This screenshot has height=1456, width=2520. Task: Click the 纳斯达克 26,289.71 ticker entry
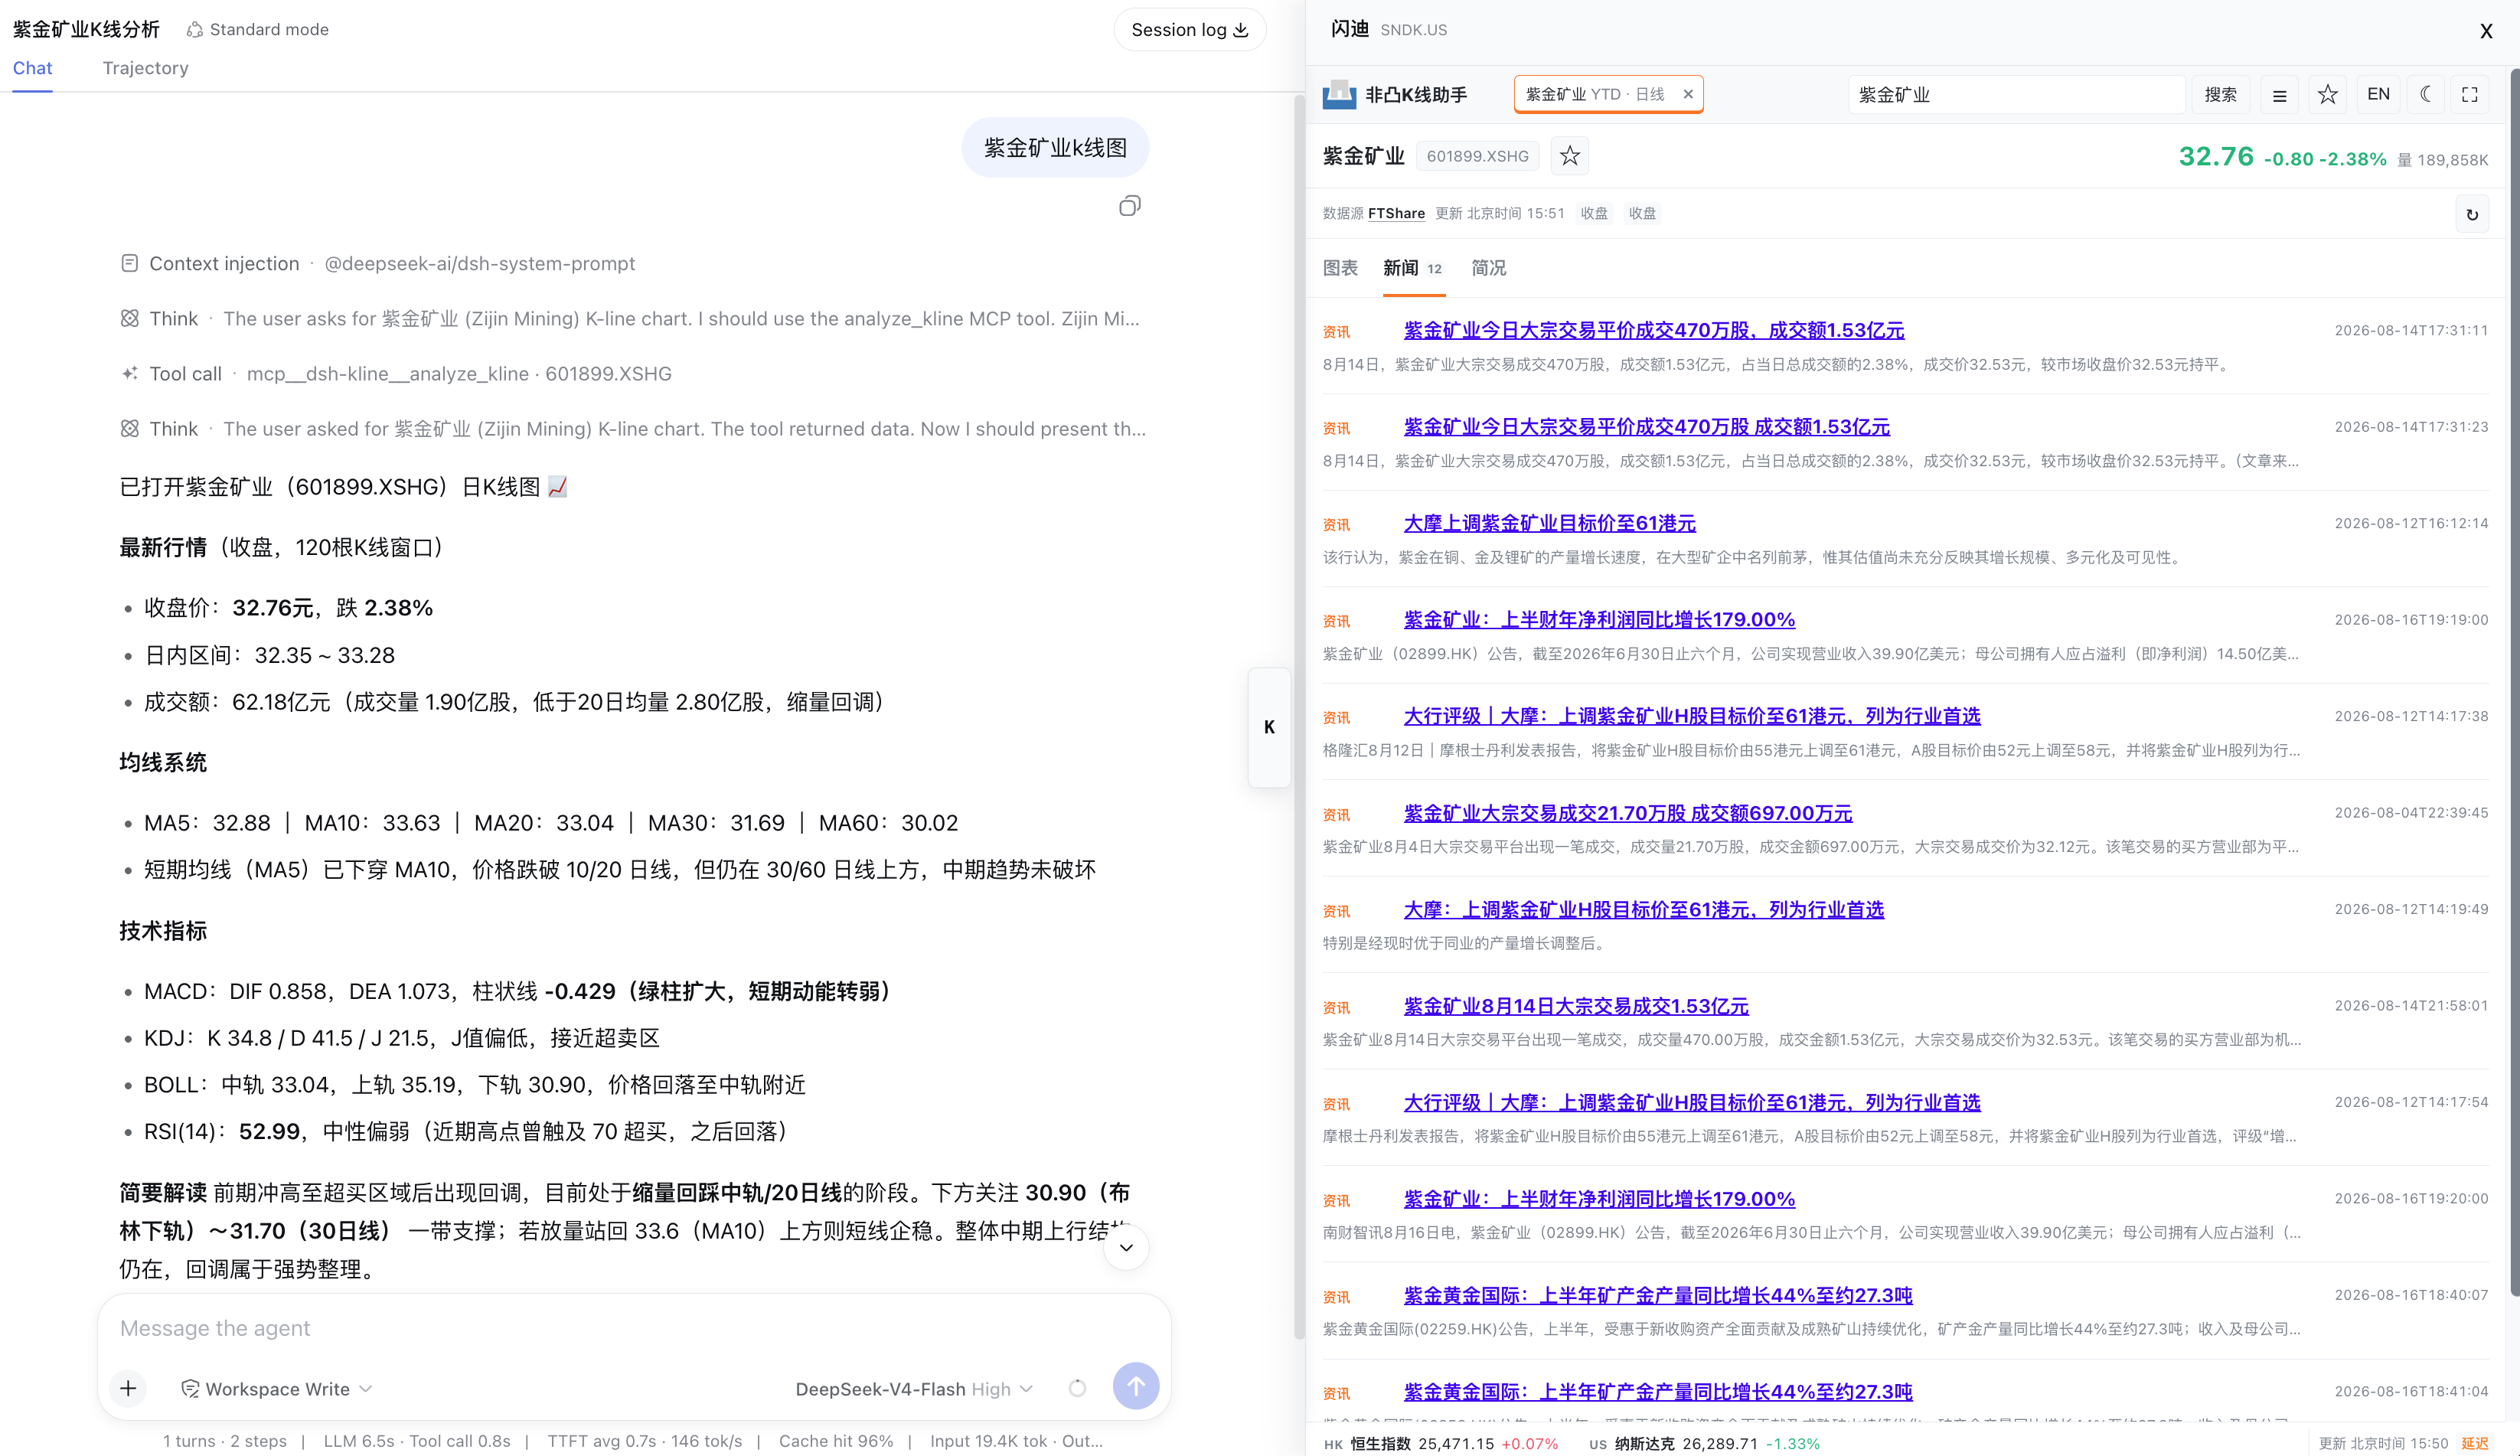coord(1704,1444)
